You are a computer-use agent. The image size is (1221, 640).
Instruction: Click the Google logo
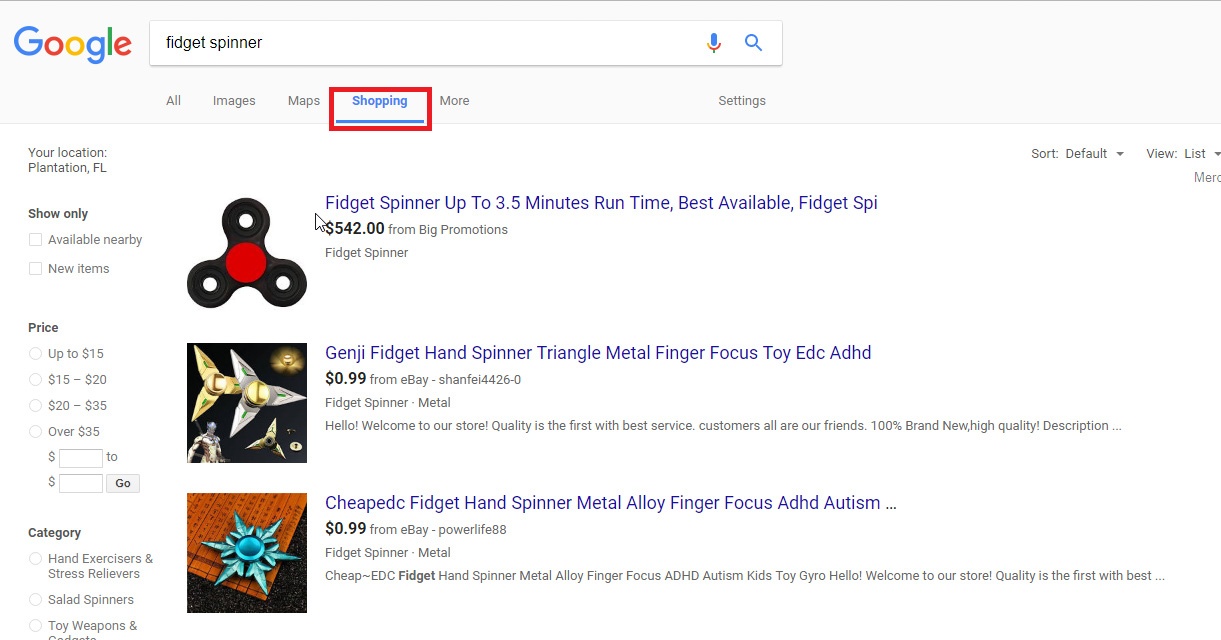pos(73,45)
